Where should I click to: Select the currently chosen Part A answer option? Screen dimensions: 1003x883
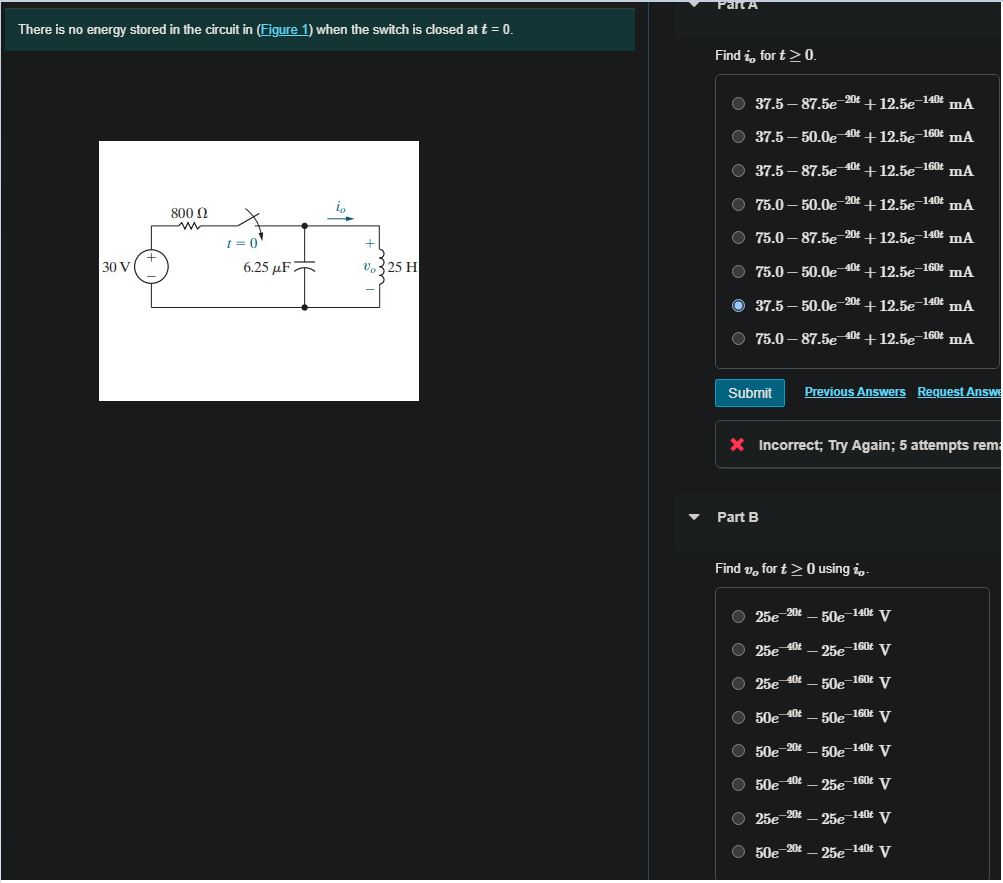pyautogui.click(x=738, y=305)
